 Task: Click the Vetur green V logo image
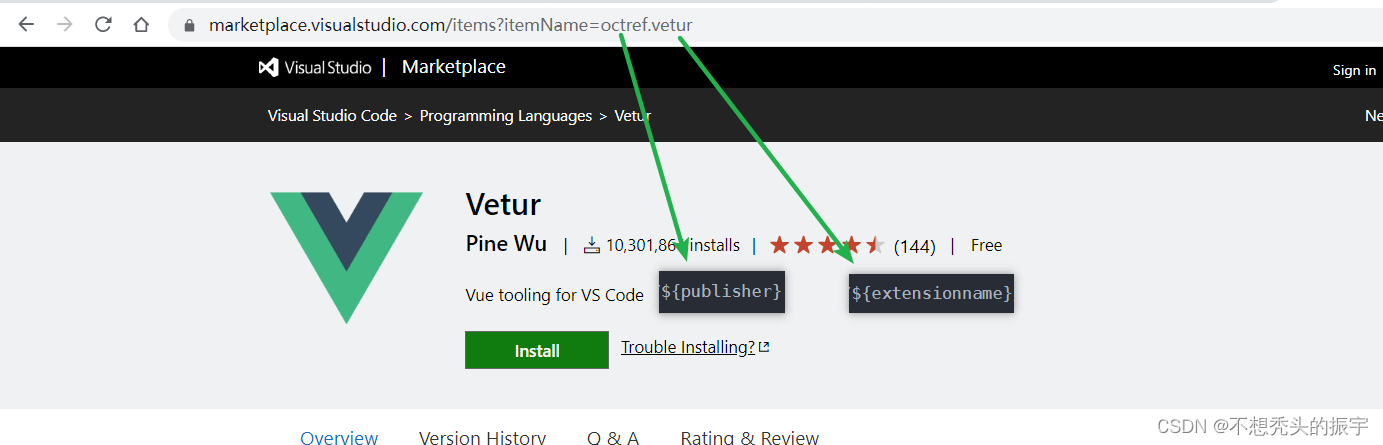coord(346,257)
